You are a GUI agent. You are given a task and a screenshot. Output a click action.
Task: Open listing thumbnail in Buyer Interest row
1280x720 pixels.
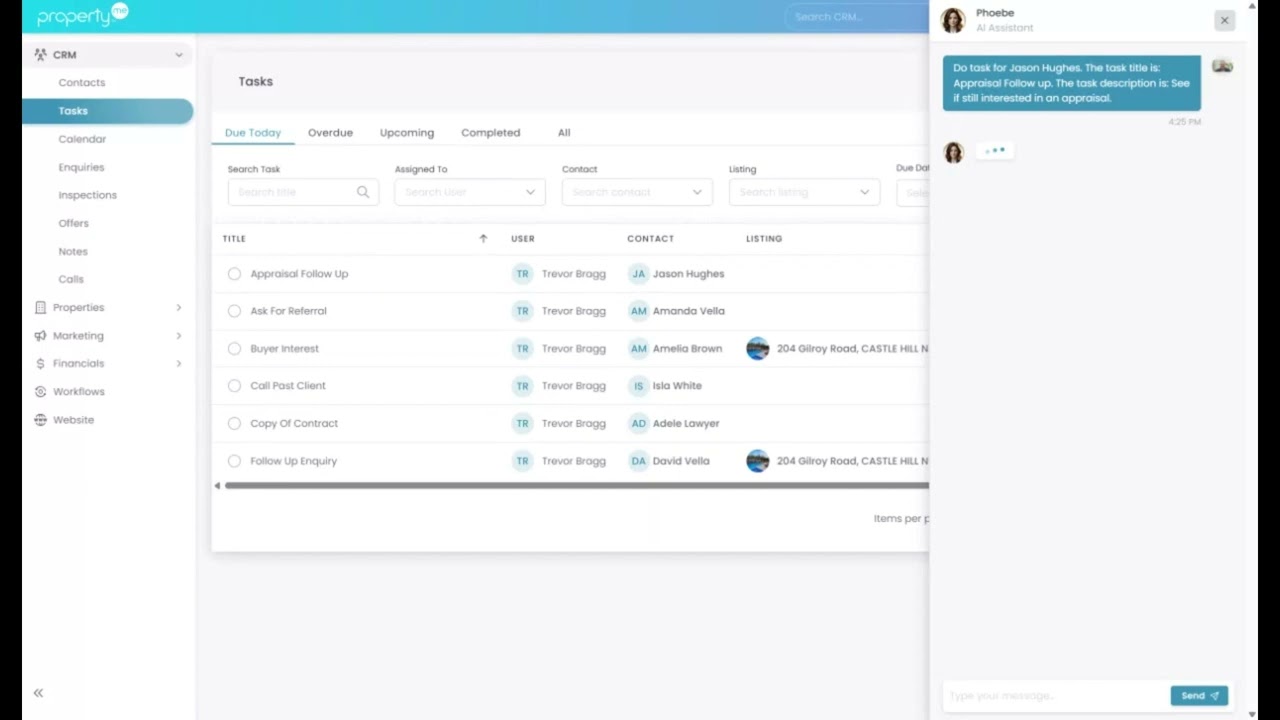coord(758,349)
